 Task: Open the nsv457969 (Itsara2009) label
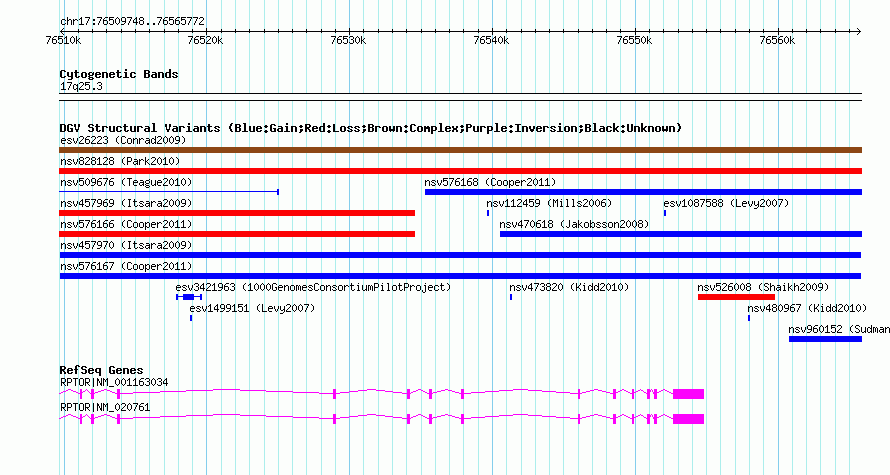[x=126, y=203]
